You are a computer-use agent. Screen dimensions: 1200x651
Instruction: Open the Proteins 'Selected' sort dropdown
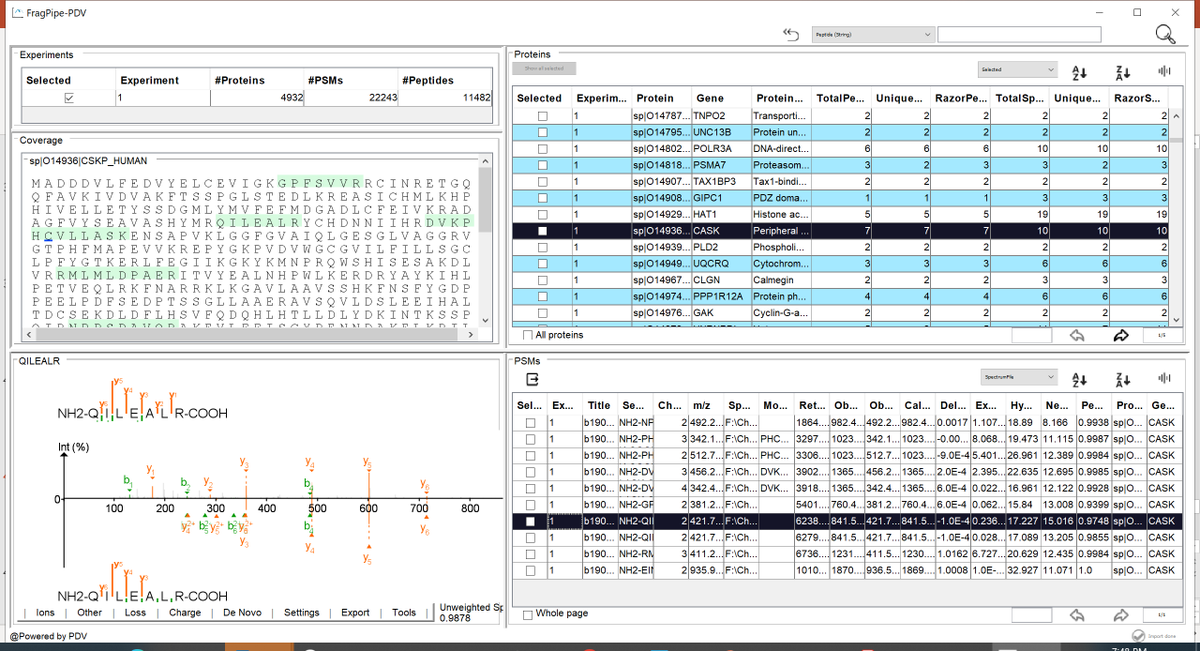1017,70
